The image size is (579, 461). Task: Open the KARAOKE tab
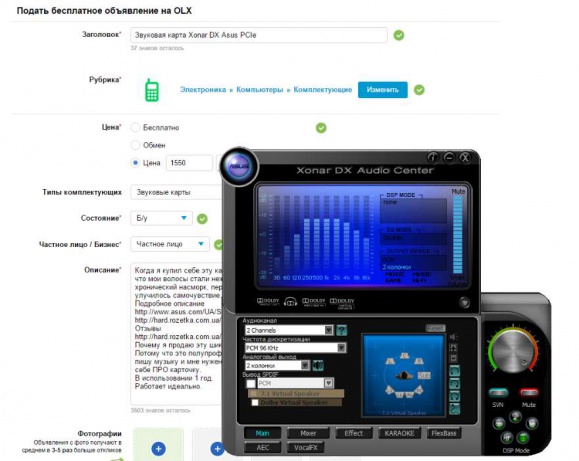pos(399,433)
